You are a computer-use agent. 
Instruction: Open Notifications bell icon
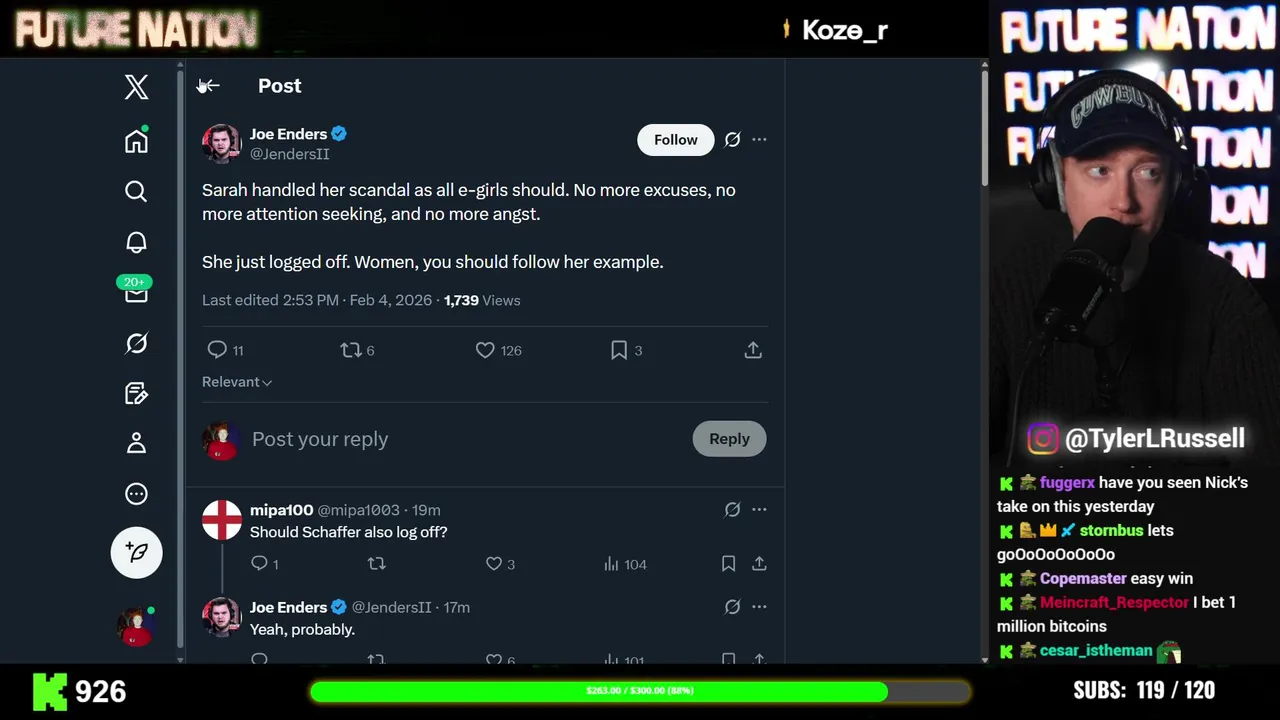coord(136,242)
